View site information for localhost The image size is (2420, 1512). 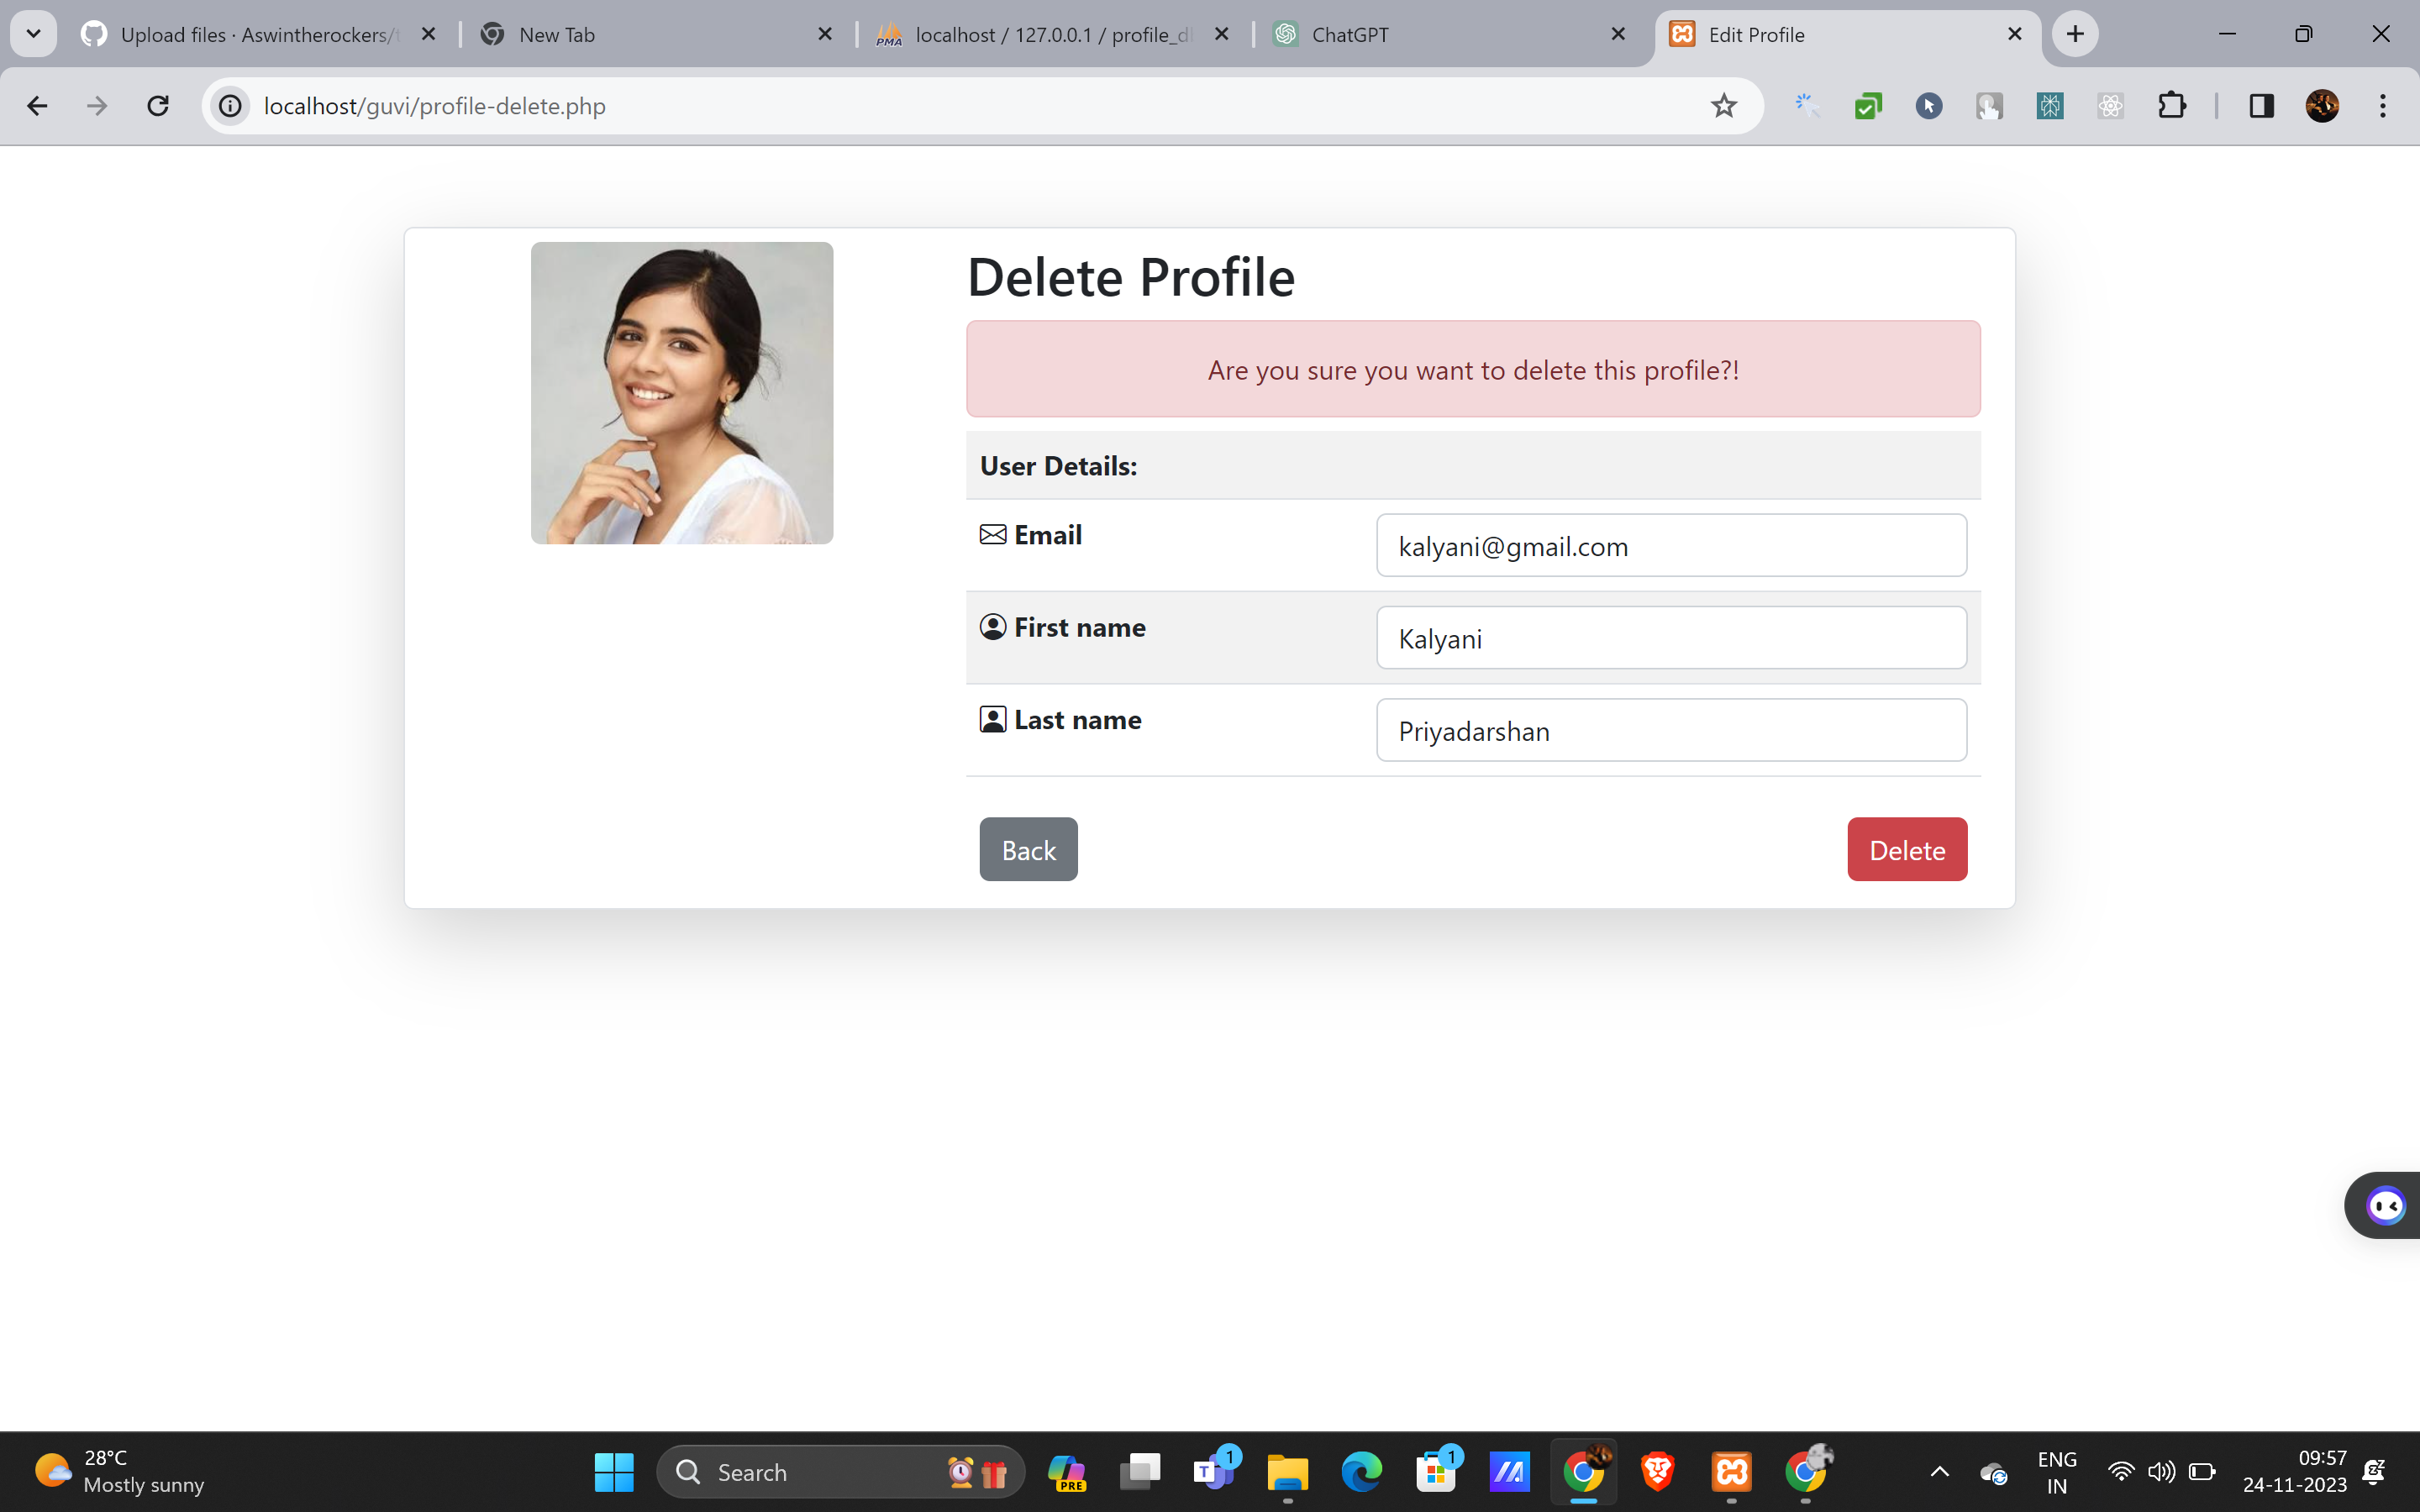click(230, 105)
